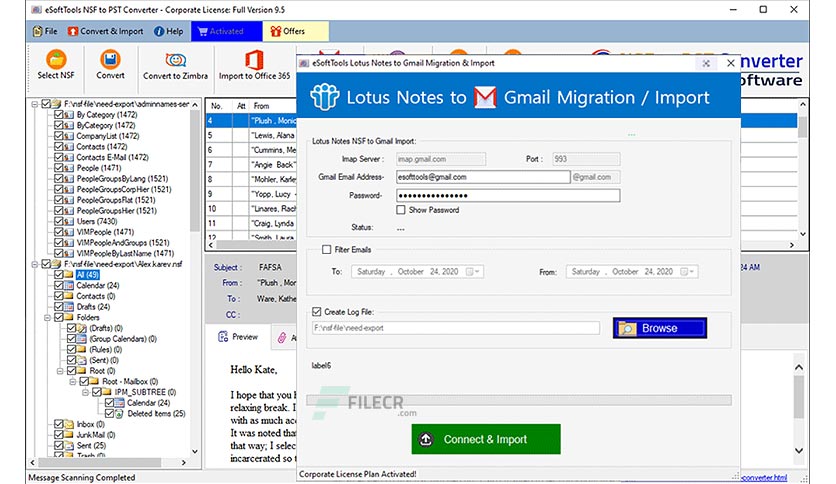Collapse the IPM_SUBTREE (0) node
This screenshot has width=836, height=484.
tap(85, 392)
